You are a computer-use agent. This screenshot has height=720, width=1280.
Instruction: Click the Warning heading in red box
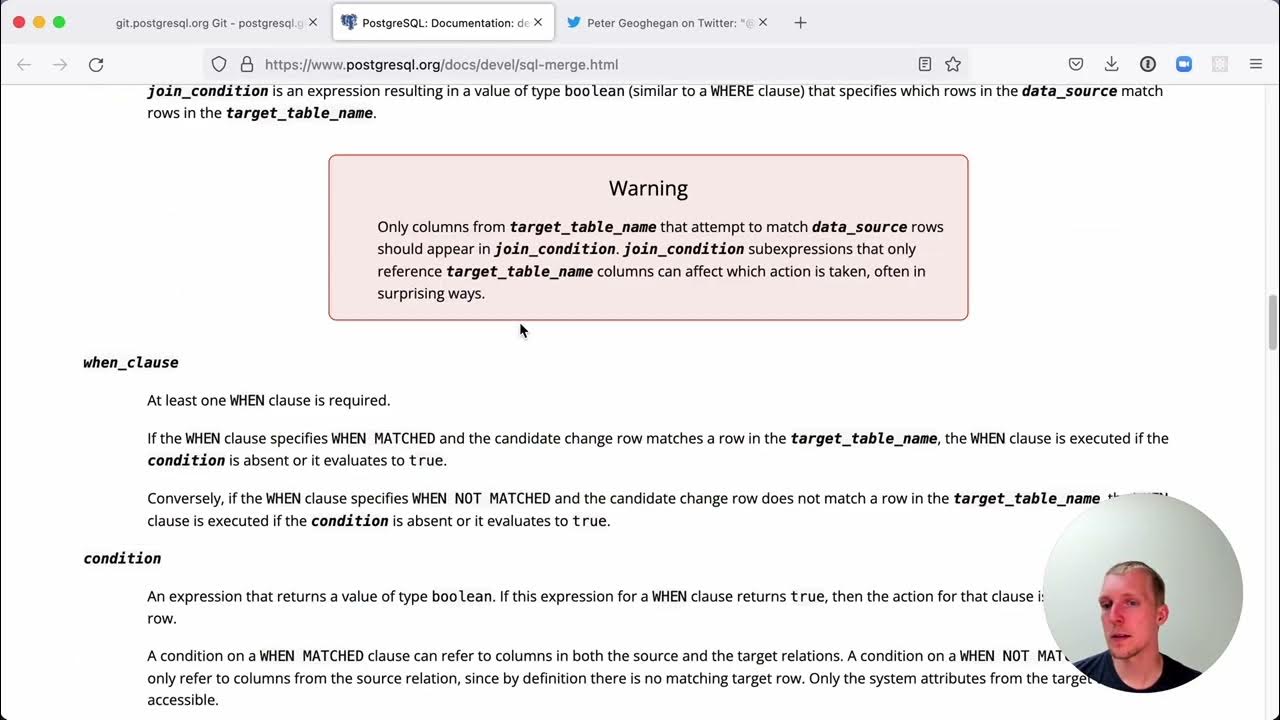tap(648, 188)
